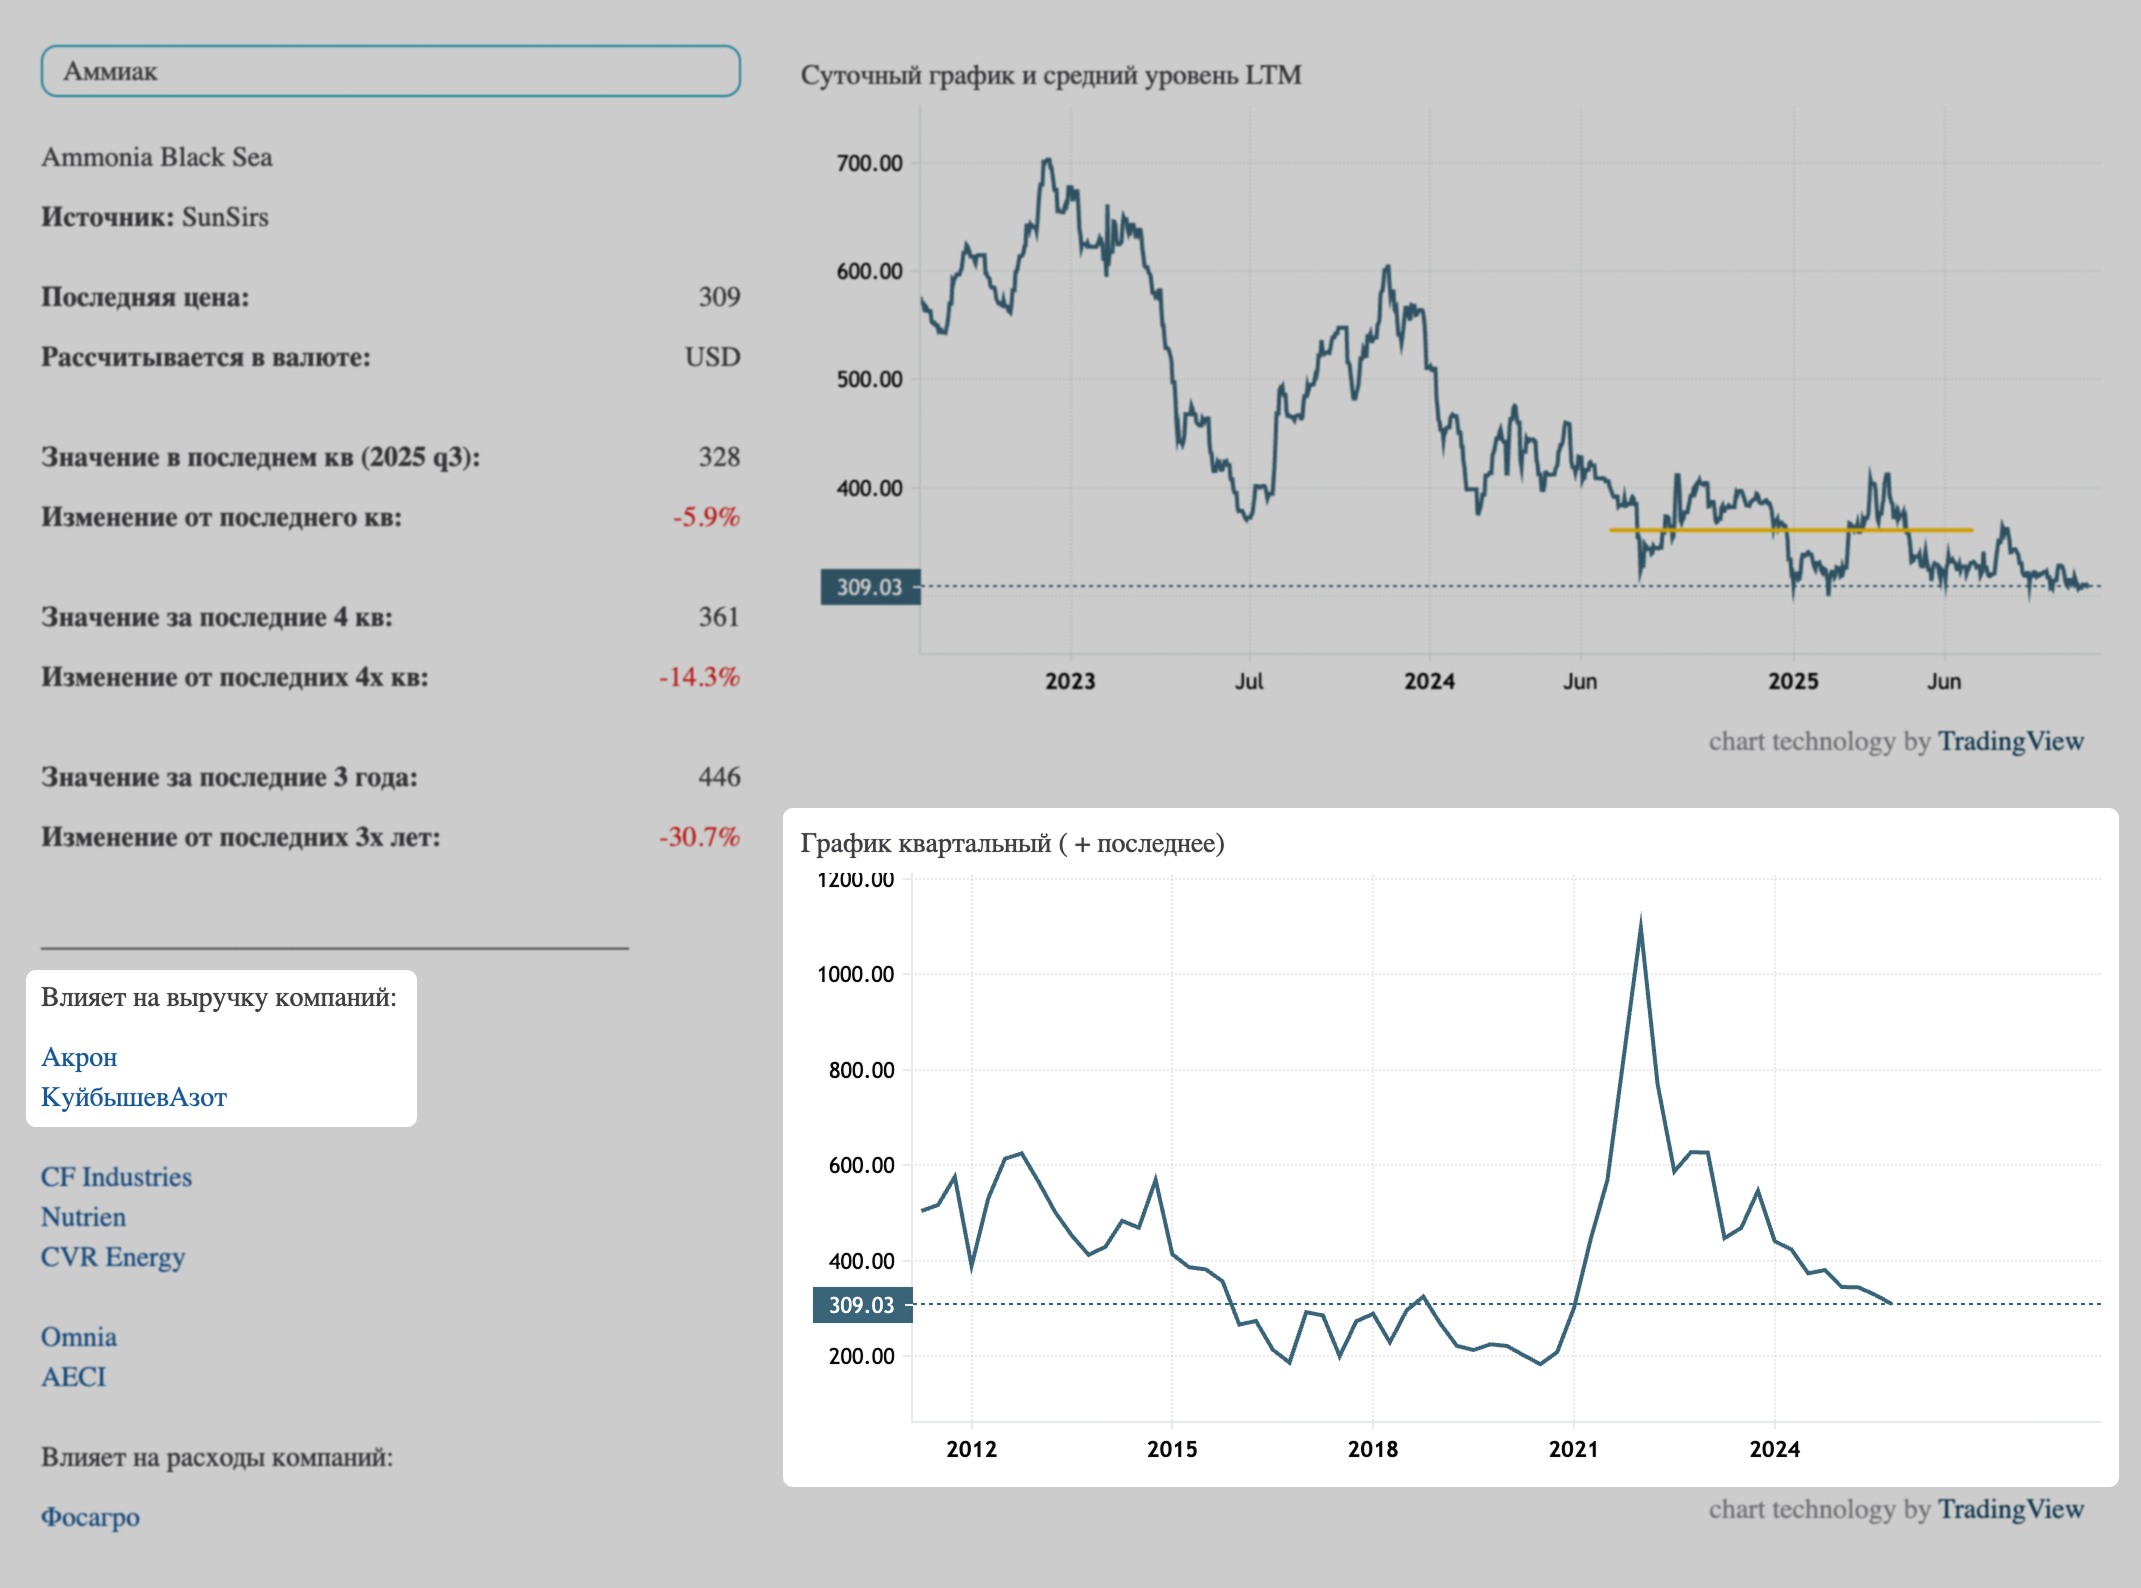Click TradingView link under quarterly chart
This screenshot has width=2141, height=1588.
[2010, 1509]
